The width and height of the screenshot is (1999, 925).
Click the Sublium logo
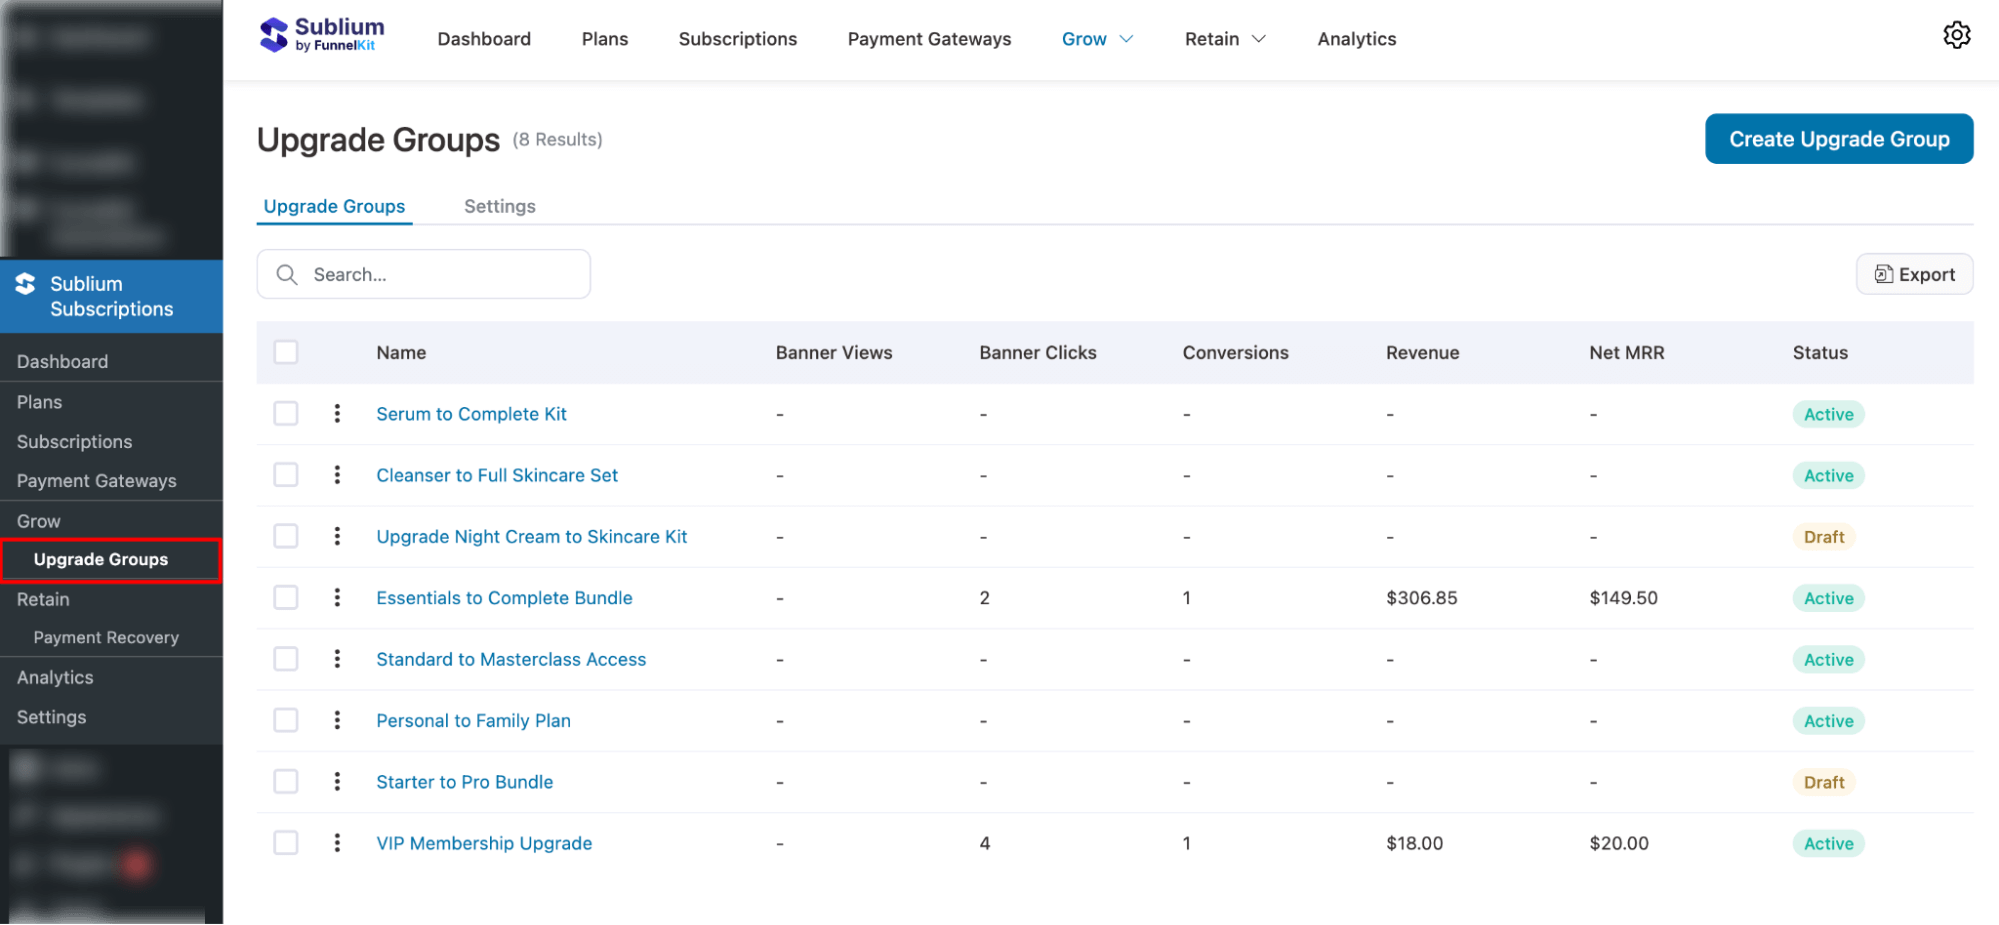coord(321,33)
